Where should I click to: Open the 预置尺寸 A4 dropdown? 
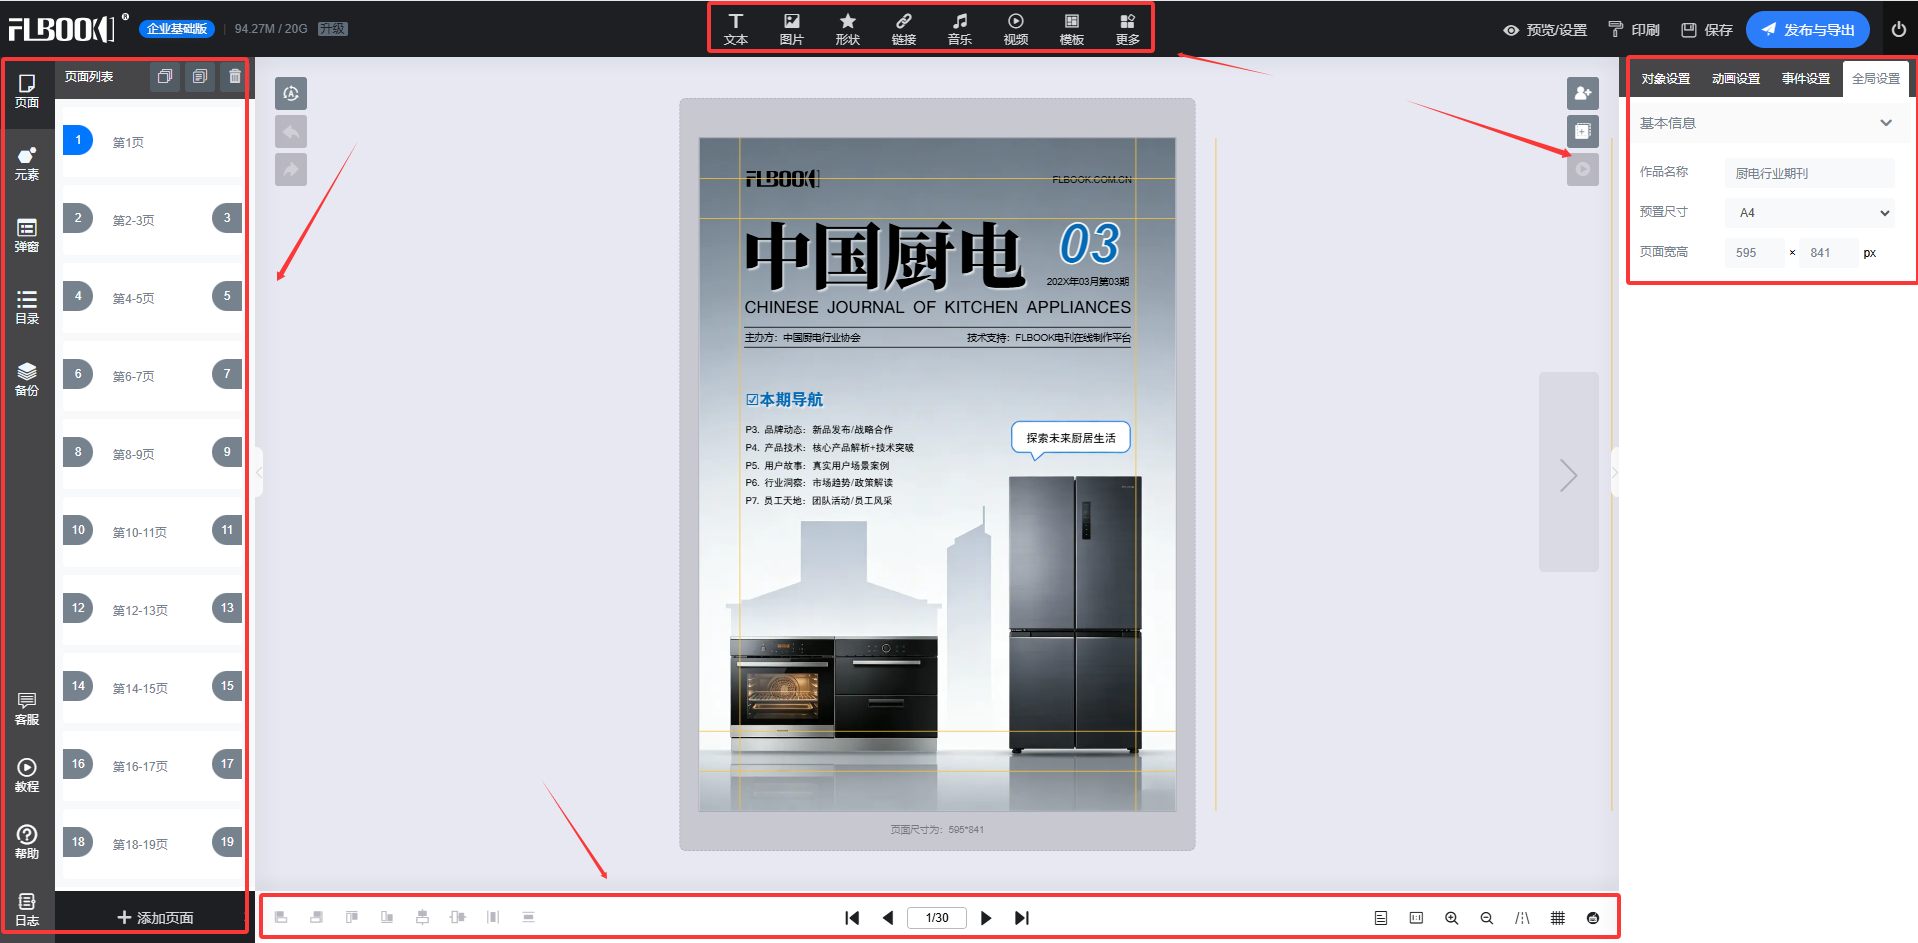click(1809, 213)
